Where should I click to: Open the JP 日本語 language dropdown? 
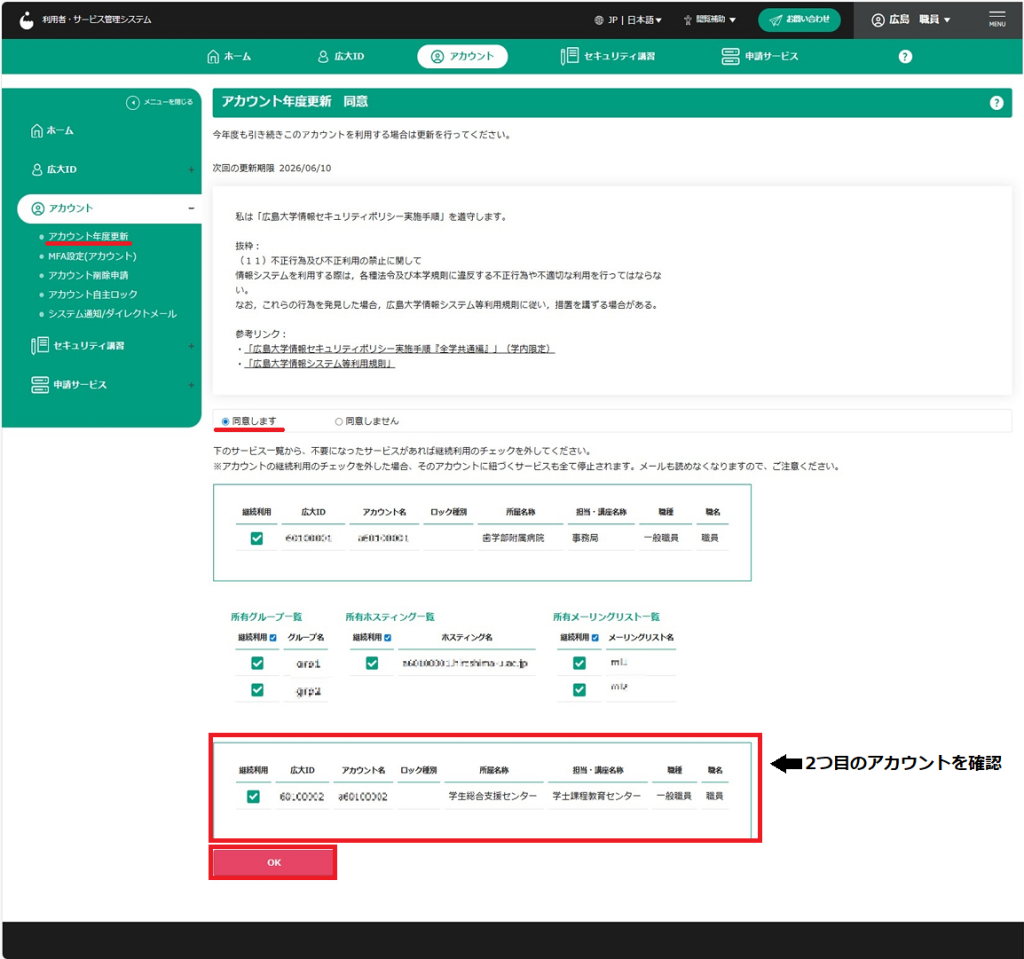[634, 20]
